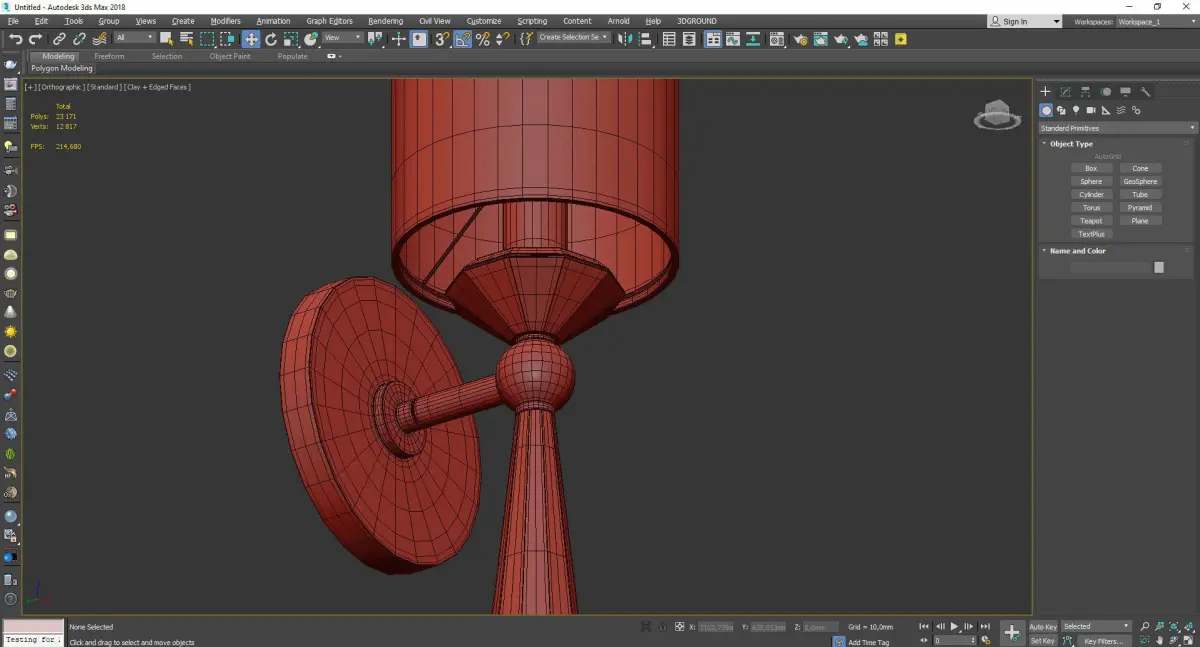Toggle Auto Key animation mode
This screenshot has height=647, width=1200.
tap(1043, 627)
